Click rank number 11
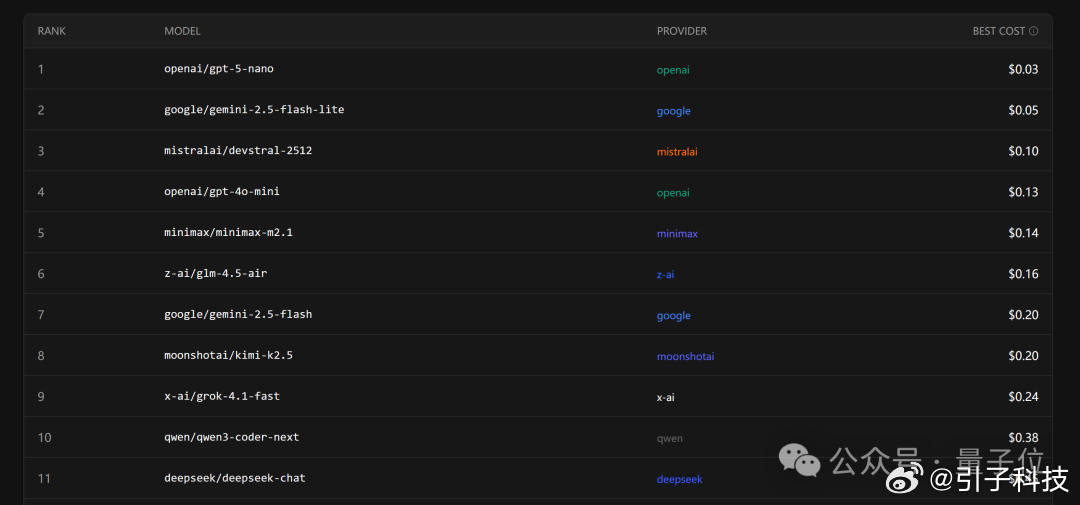This screenshot has height=505, width=1080. click(x=44, y=478)
